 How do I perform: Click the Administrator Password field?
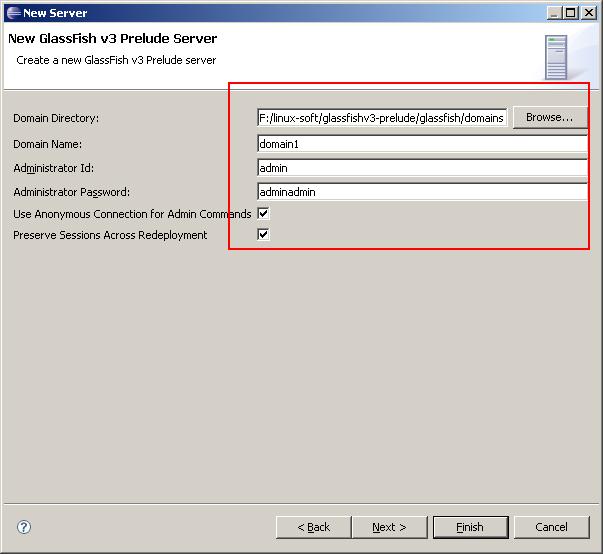422,192
